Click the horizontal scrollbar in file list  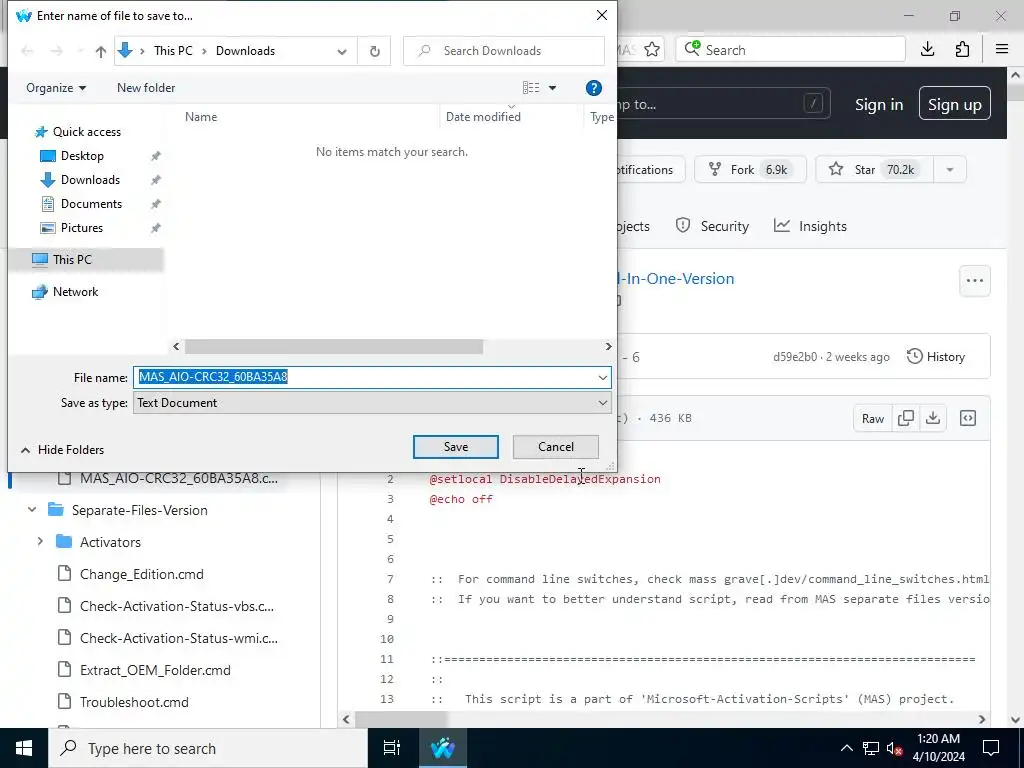point(334,347)
